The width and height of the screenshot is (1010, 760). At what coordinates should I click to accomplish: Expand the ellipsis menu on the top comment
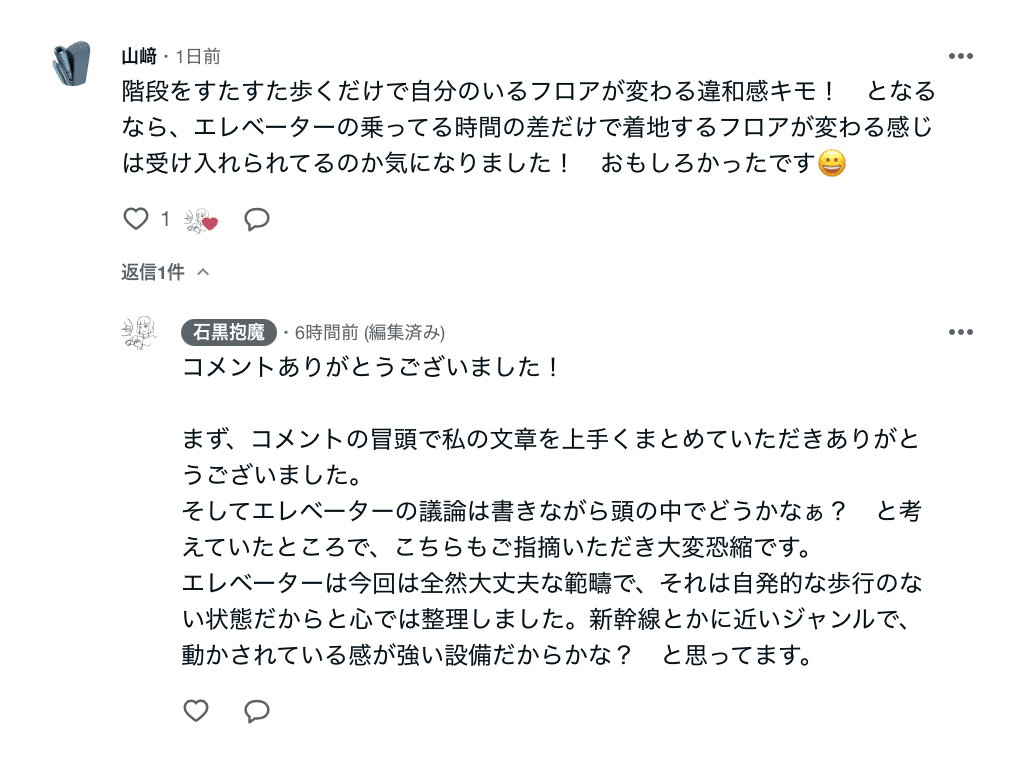click(961, 55)
